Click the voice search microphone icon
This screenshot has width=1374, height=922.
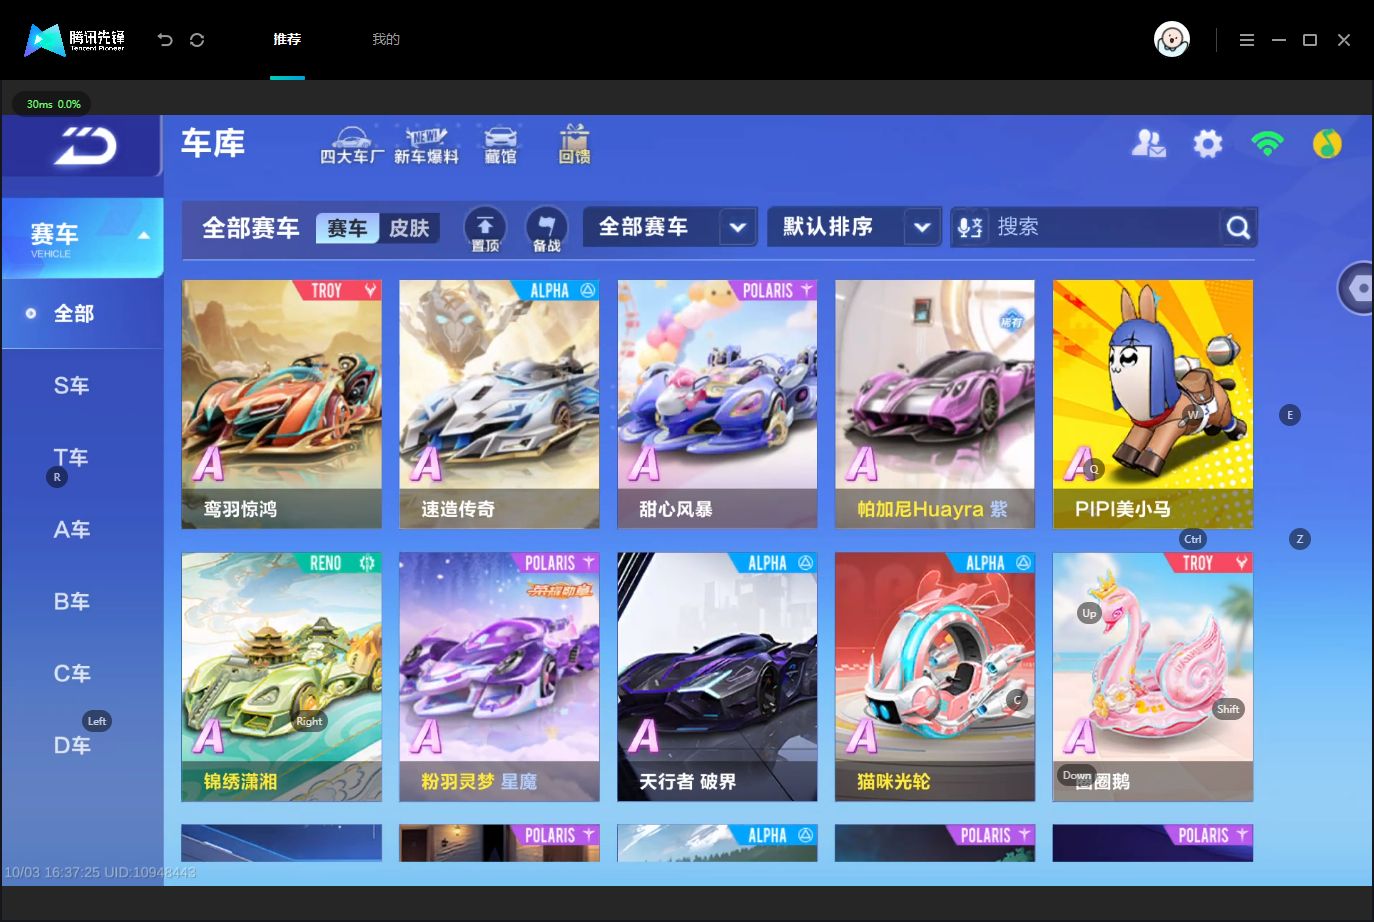970,227
